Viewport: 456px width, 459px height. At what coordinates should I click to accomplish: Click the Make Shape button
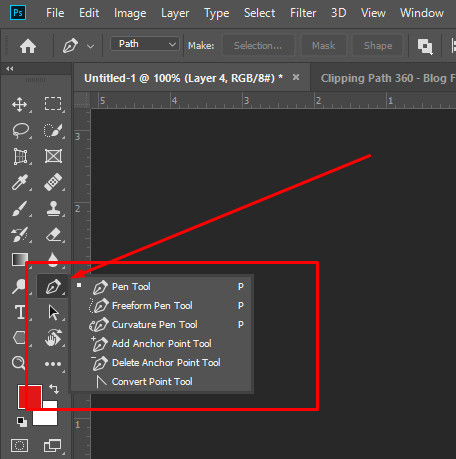coord(378,46)
